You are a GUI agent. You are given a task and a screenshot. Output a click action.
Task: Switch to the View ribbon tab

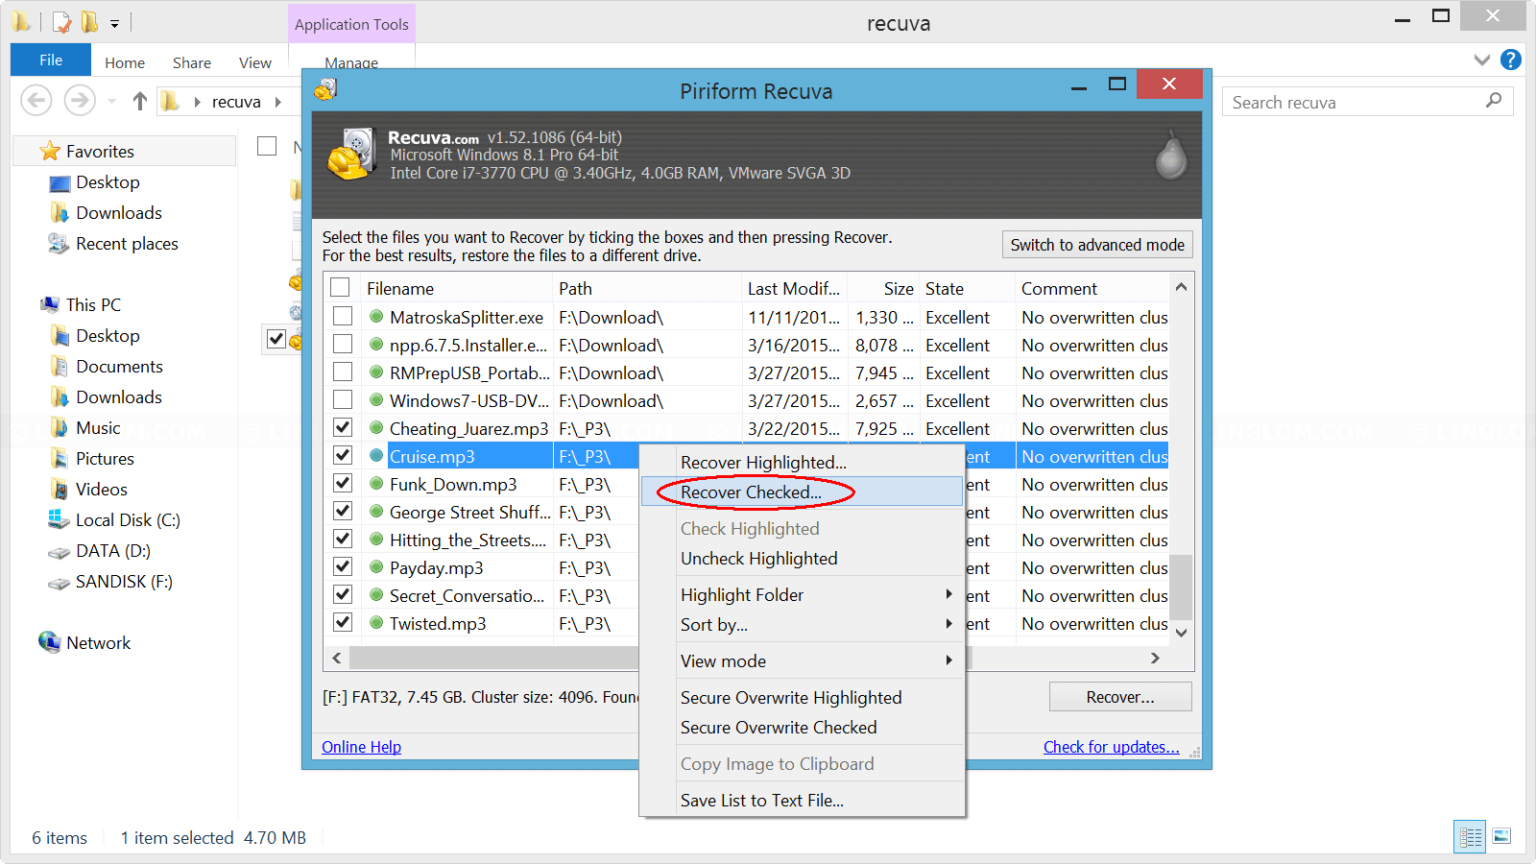(x=255, y=62)
